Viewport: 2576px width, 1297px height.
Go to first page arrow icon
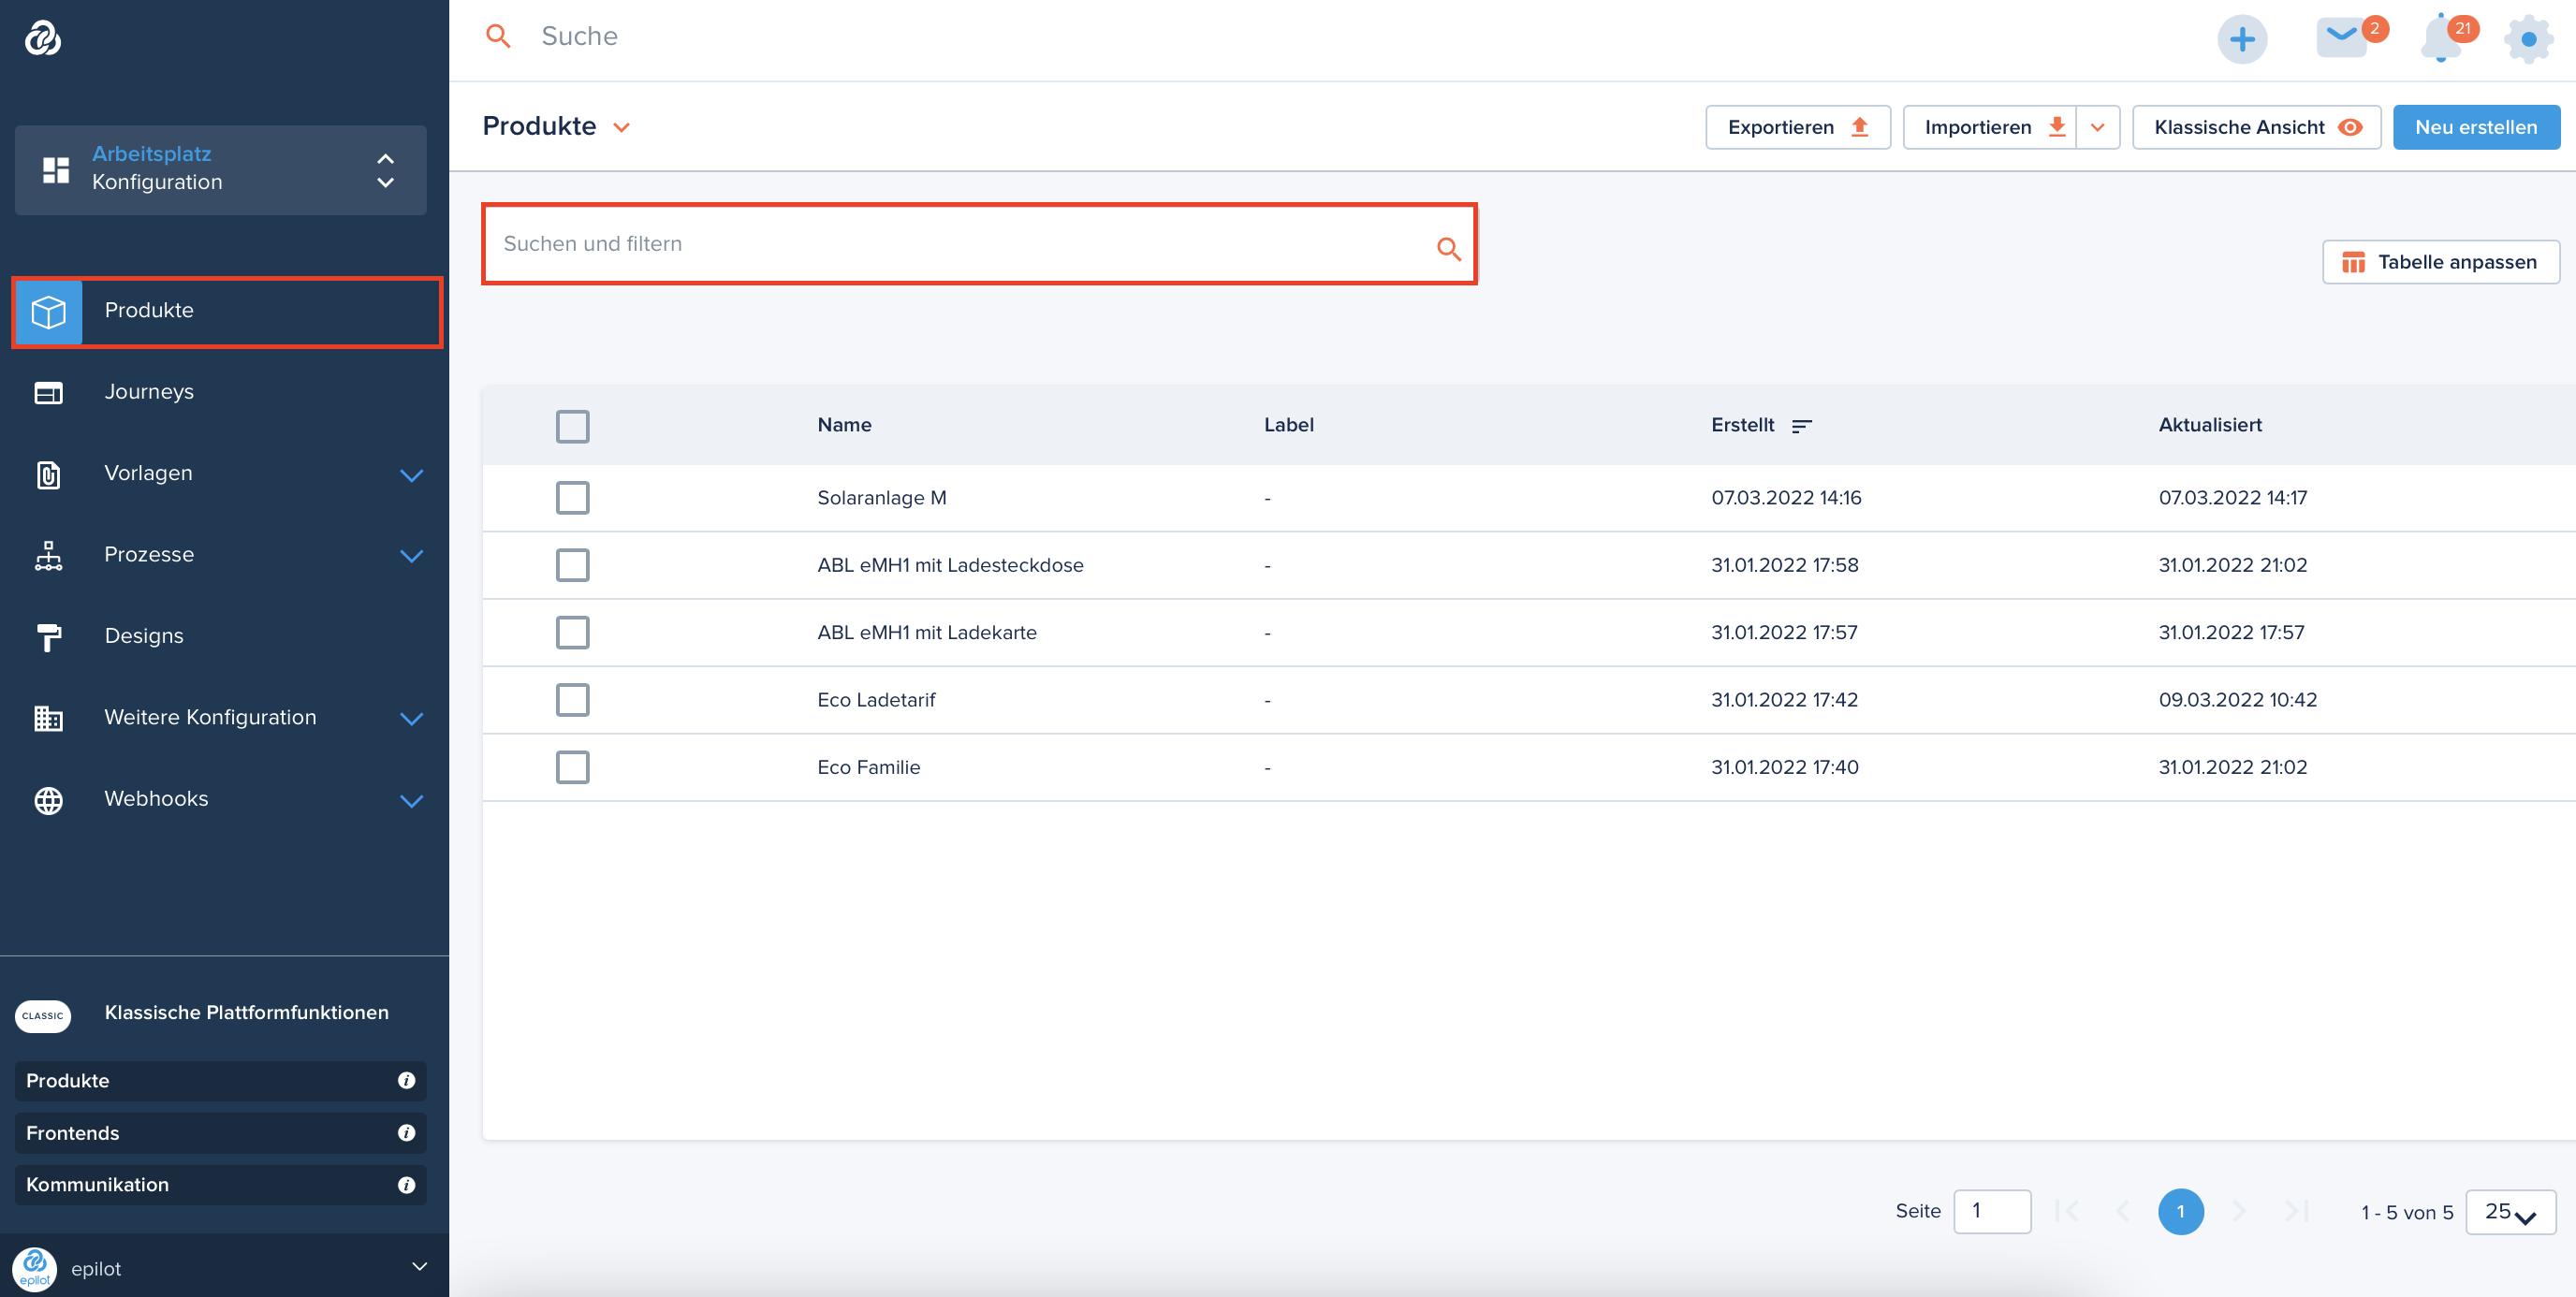click(2066, 1211)
